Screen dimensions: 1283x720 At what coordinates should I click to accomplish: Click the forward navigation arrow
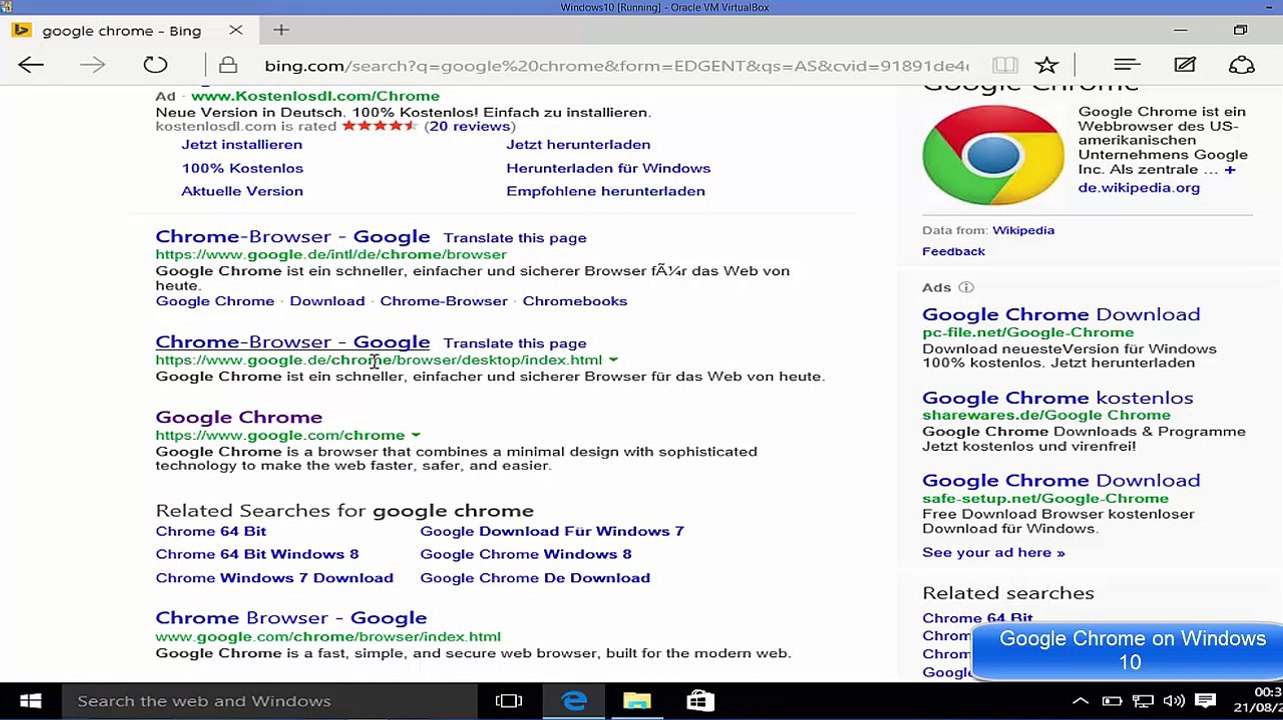(92, 65)
